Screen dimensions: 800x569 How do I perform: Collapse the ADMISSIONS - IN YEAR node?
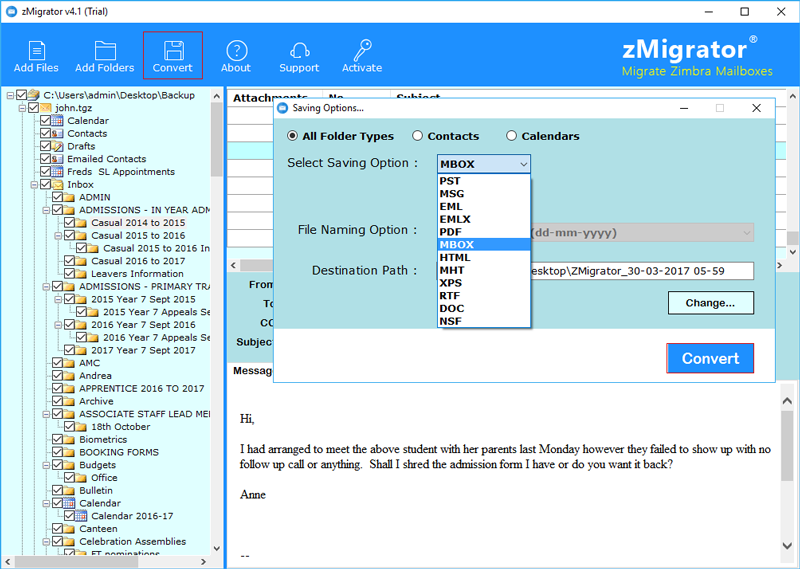(x=46, y=210)
